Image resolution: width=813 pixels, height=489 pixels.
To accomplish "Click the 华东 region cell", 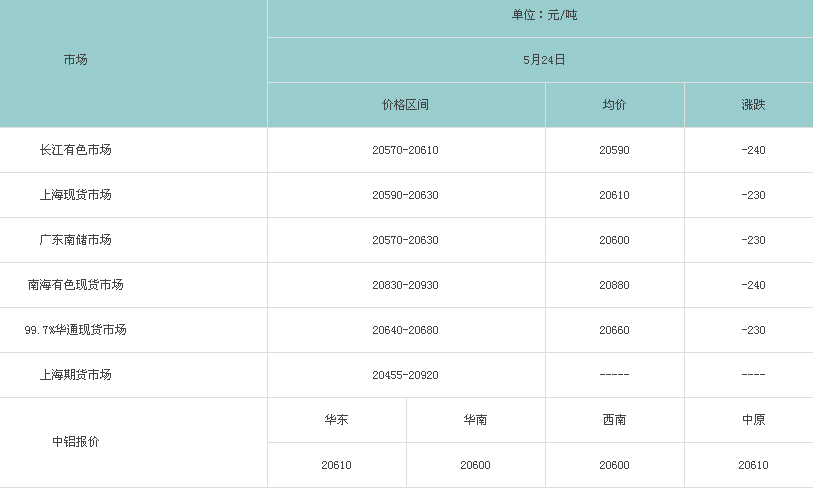I will [x=336, y=420].
